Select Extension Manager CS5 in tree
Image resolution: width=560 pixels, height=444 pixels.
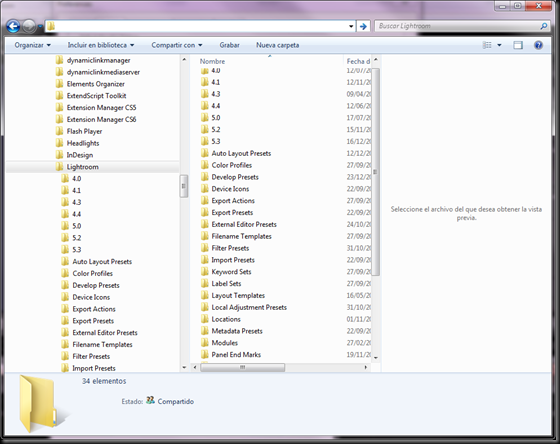pos(101,108)
